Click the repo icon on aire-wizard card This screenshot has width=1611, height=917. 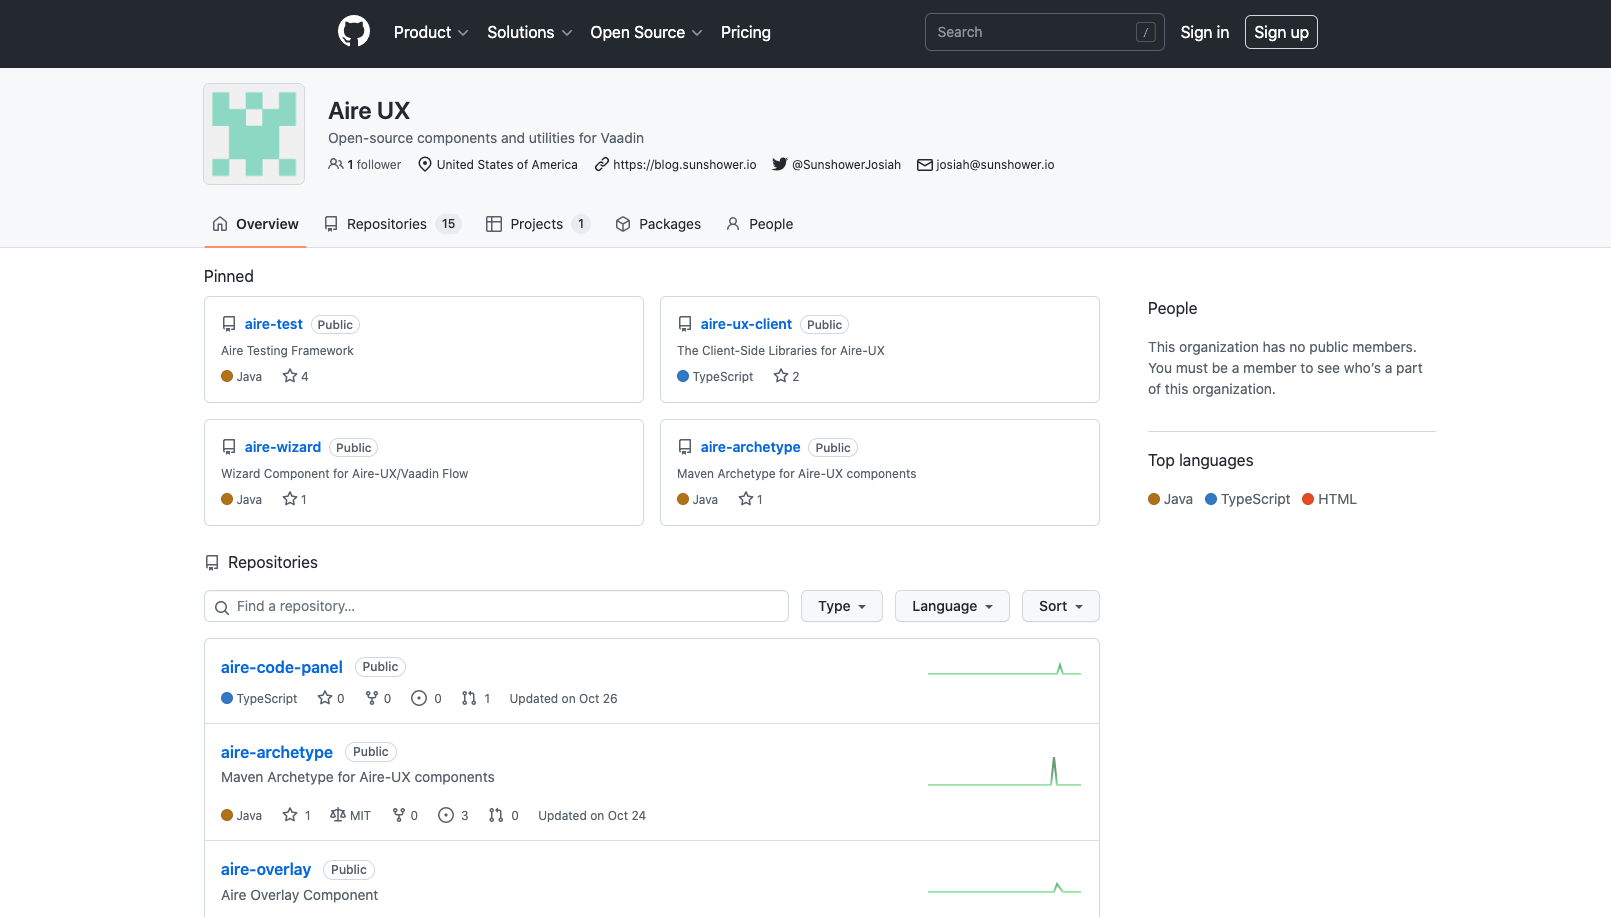point(229,447)
